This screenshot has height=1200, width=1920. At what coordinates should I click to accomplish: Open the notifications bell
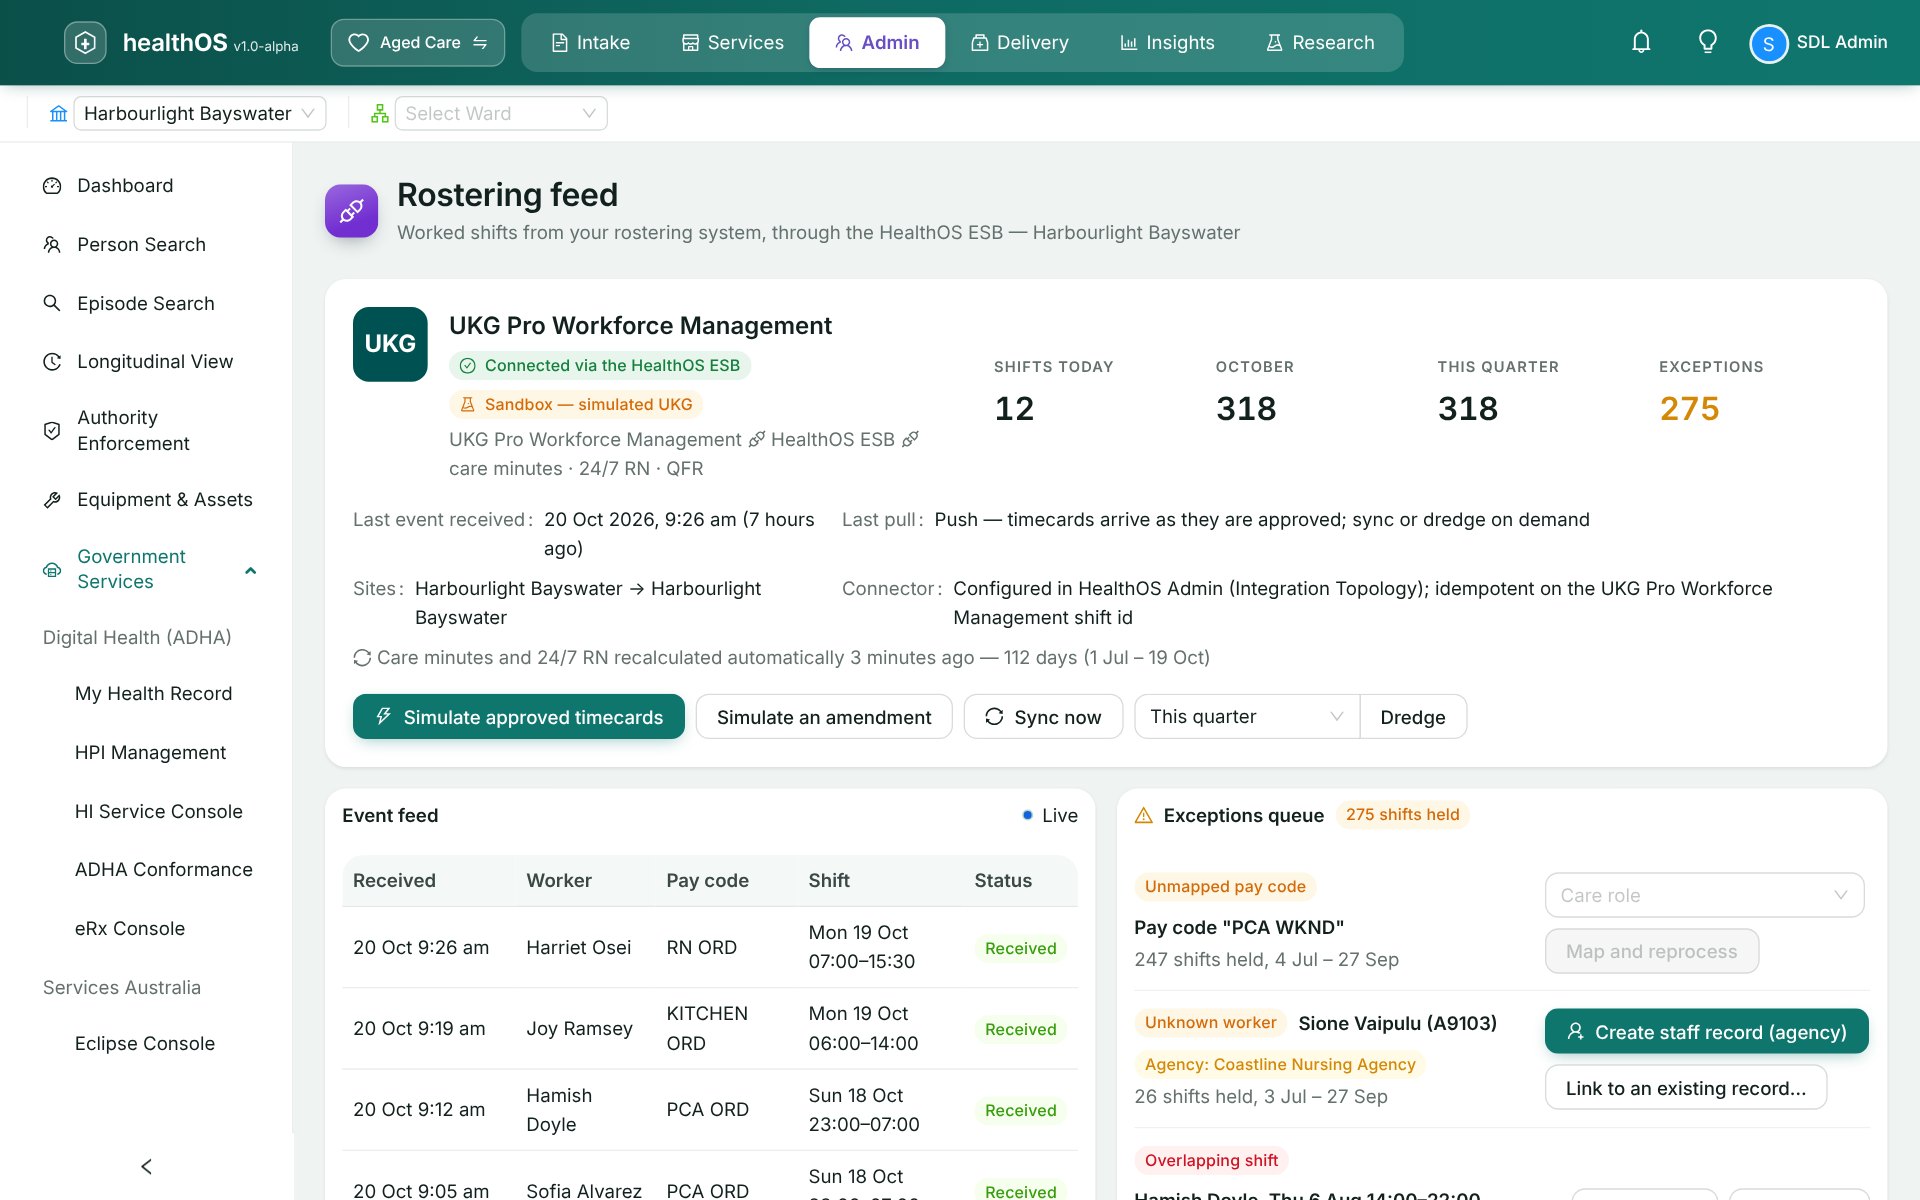[1641, 42]
